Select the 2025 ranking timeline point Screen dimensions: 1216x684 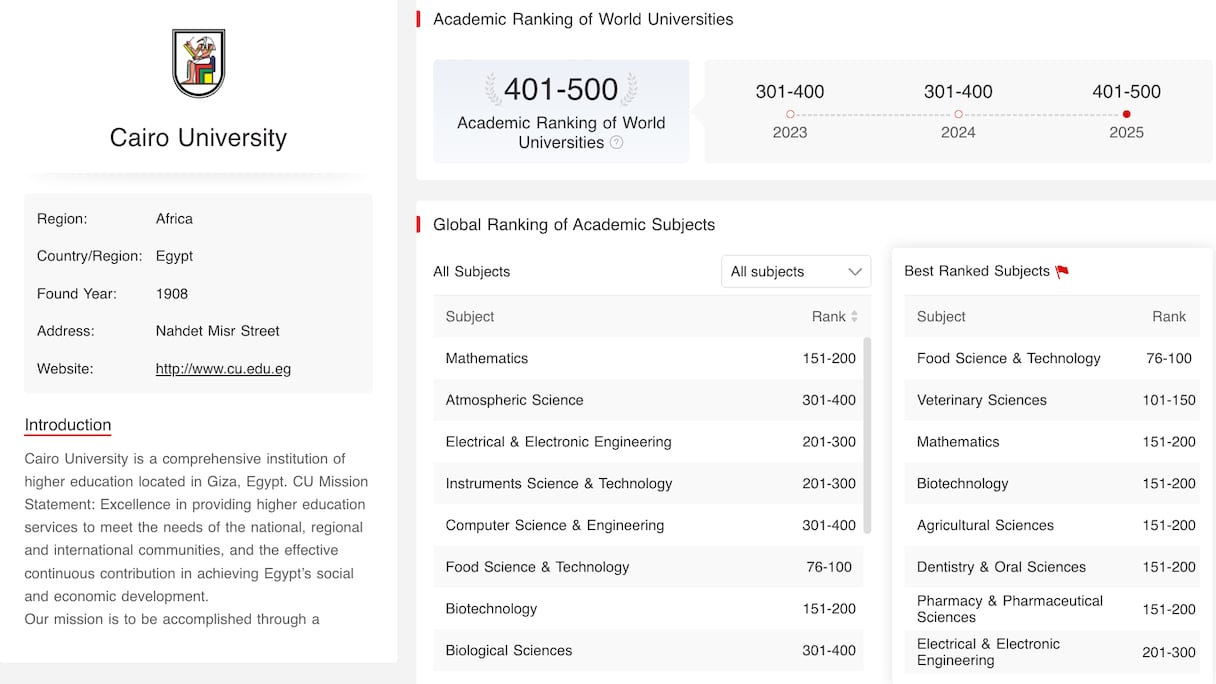click(x=1126, y=114)
